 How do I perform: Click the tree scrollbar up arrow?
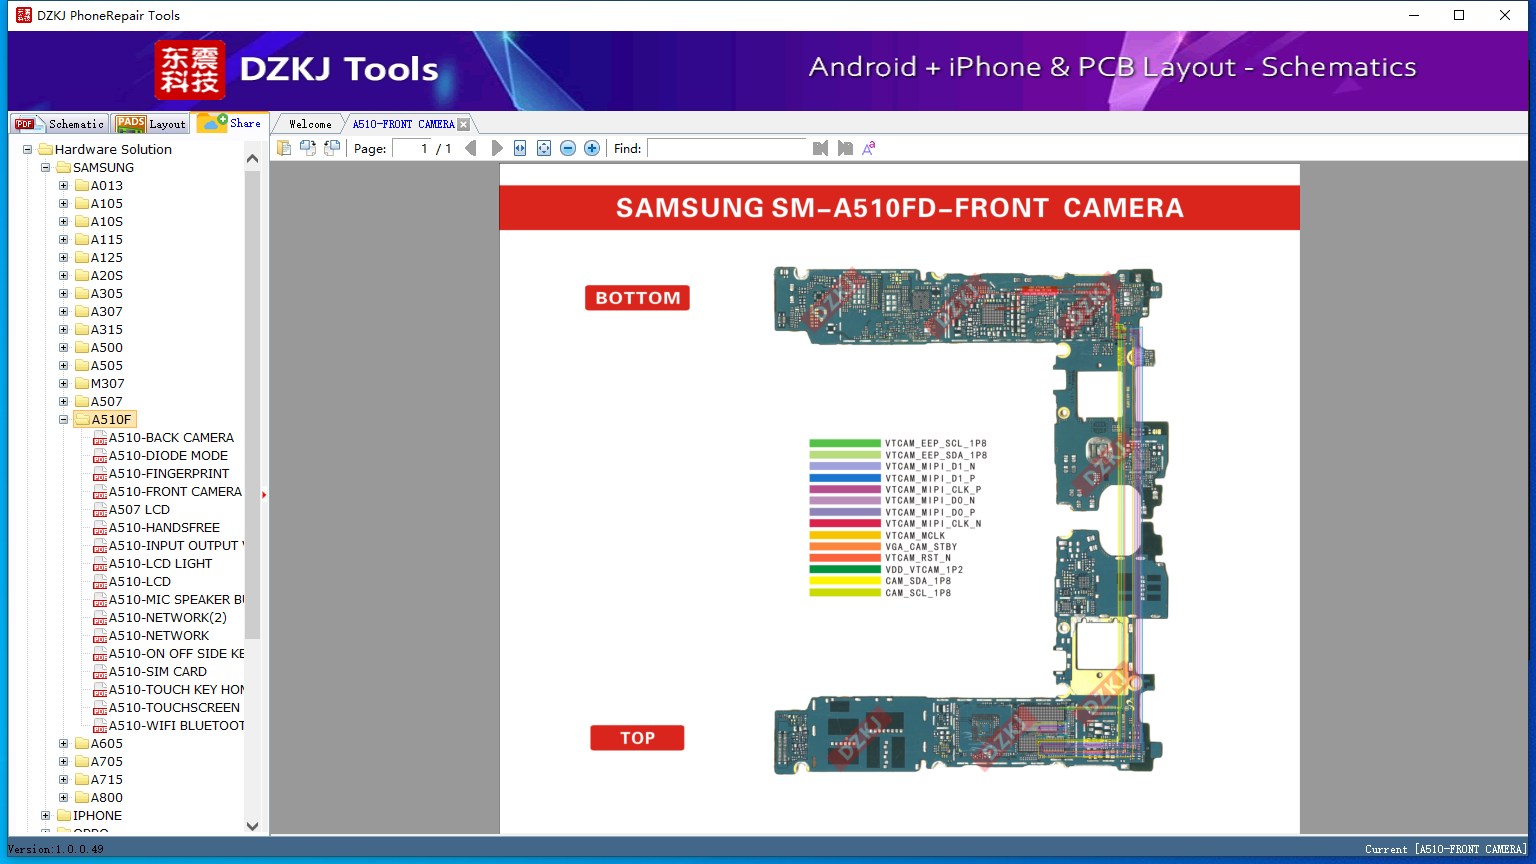click(x=252, y=158)
